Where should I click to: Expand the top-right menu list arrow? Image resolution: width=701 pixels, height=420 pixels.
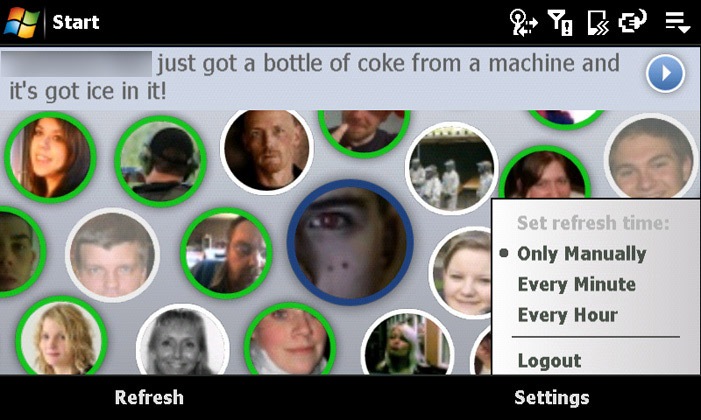coord(677,22)
